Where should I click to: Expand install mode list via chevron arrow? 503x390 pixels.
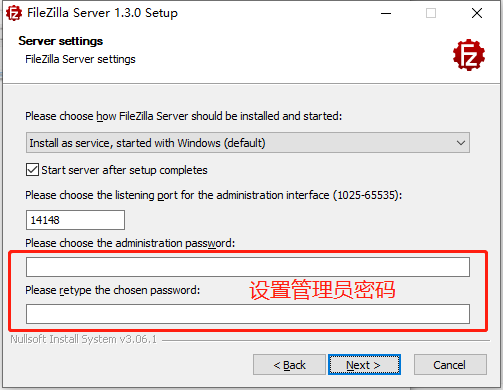[461, 143]
